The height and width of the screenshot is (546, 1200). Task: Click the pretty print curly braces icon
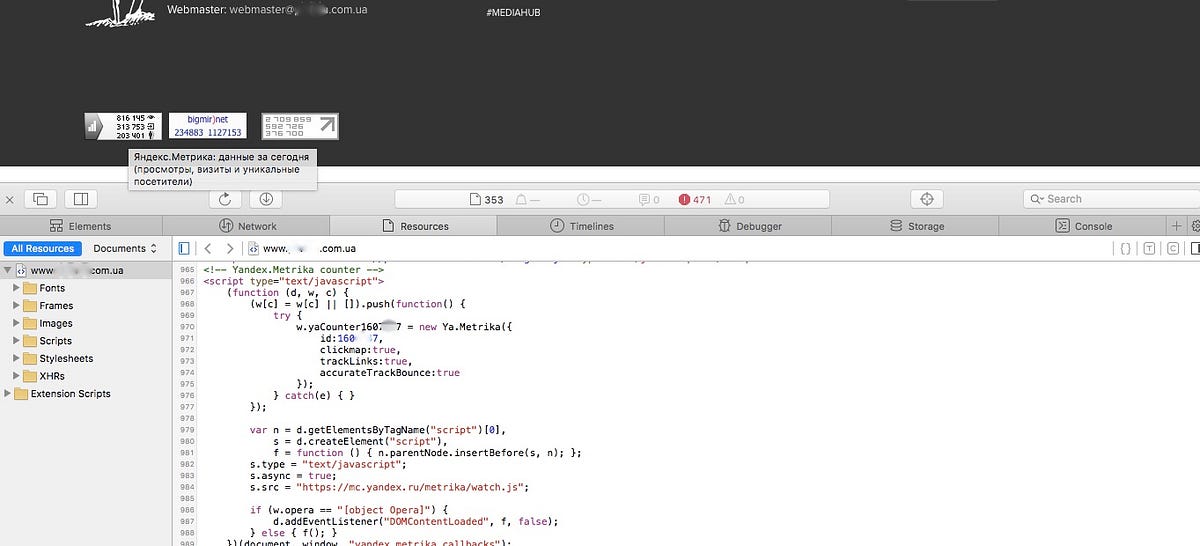[x=1125, y=248]
